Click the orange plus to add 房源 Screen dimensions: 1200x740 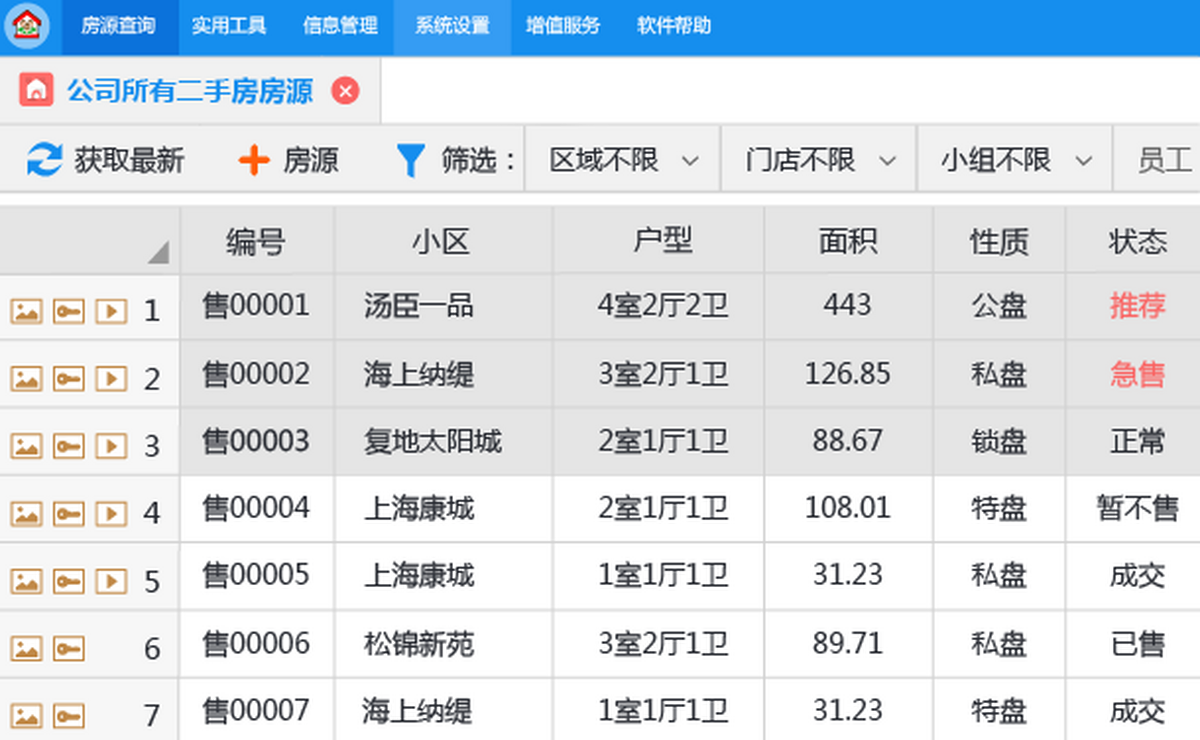pyautogui.click(x=254, y=160)
